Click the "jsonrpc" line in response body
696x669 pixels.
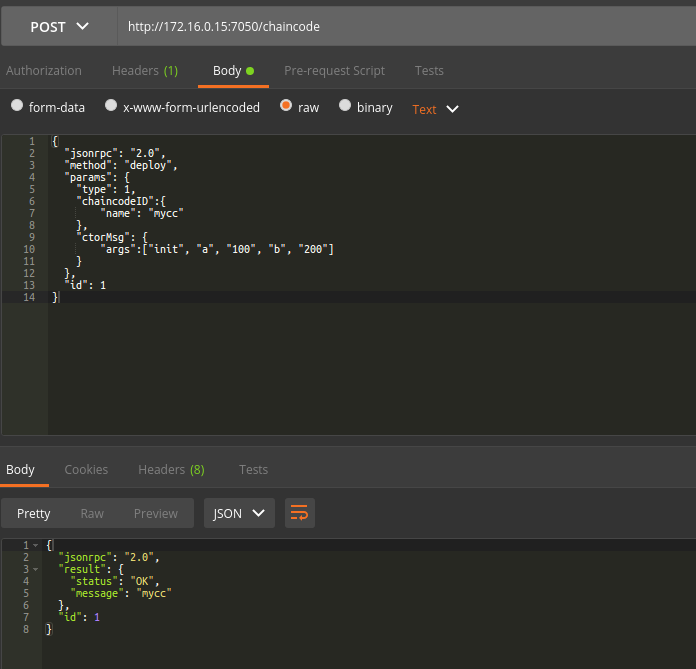tap(109, 557)
